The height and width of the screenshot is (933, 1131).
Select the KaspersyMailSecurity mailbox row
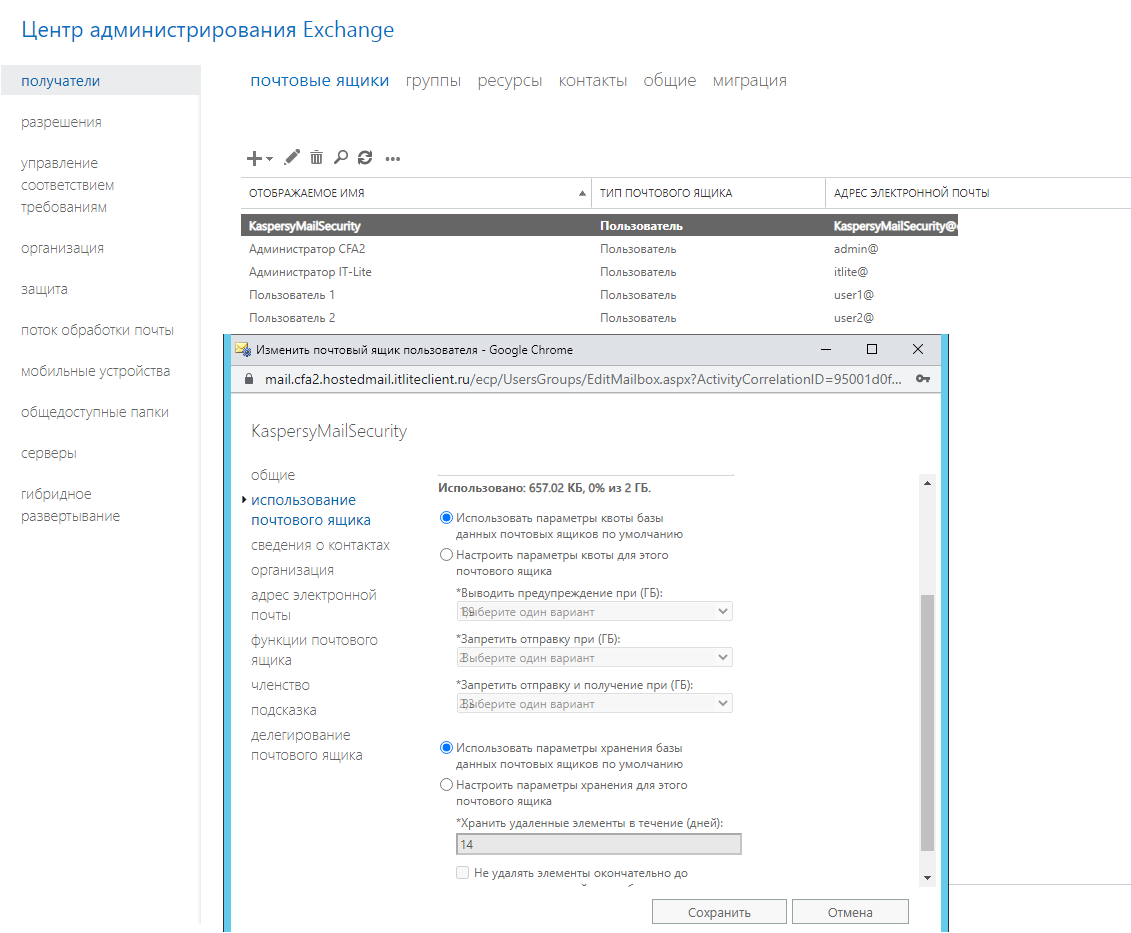point(599,226)
